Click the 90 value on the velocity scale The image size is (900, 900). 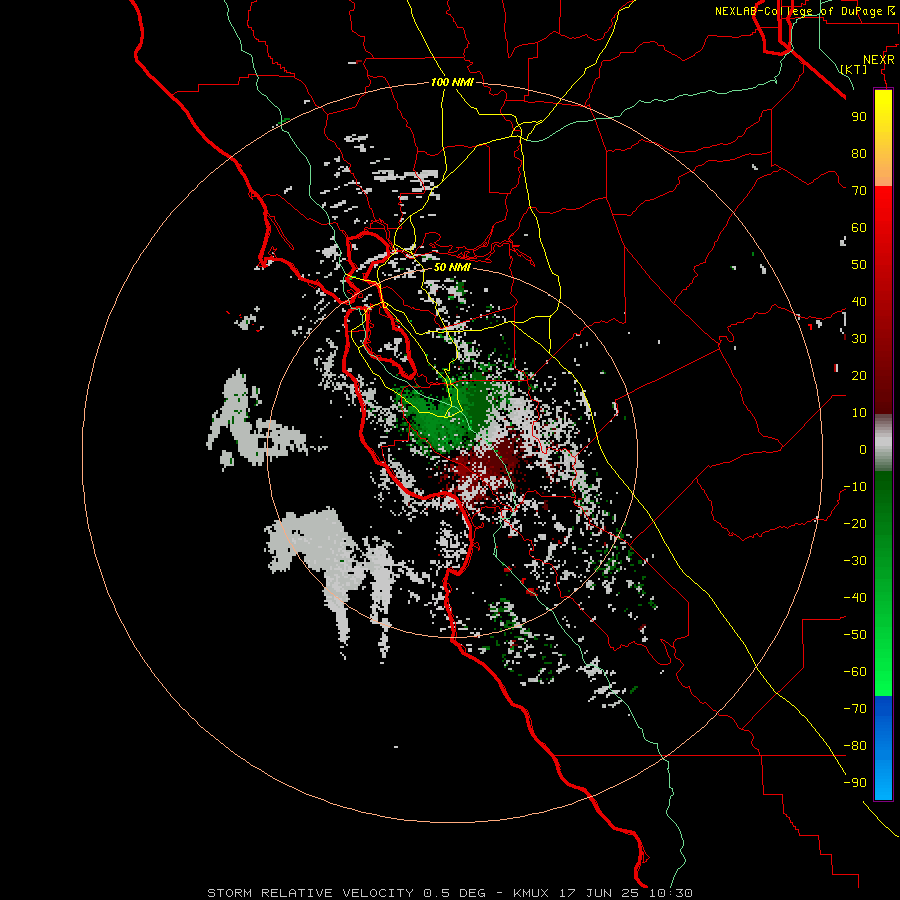click(859, 117)
